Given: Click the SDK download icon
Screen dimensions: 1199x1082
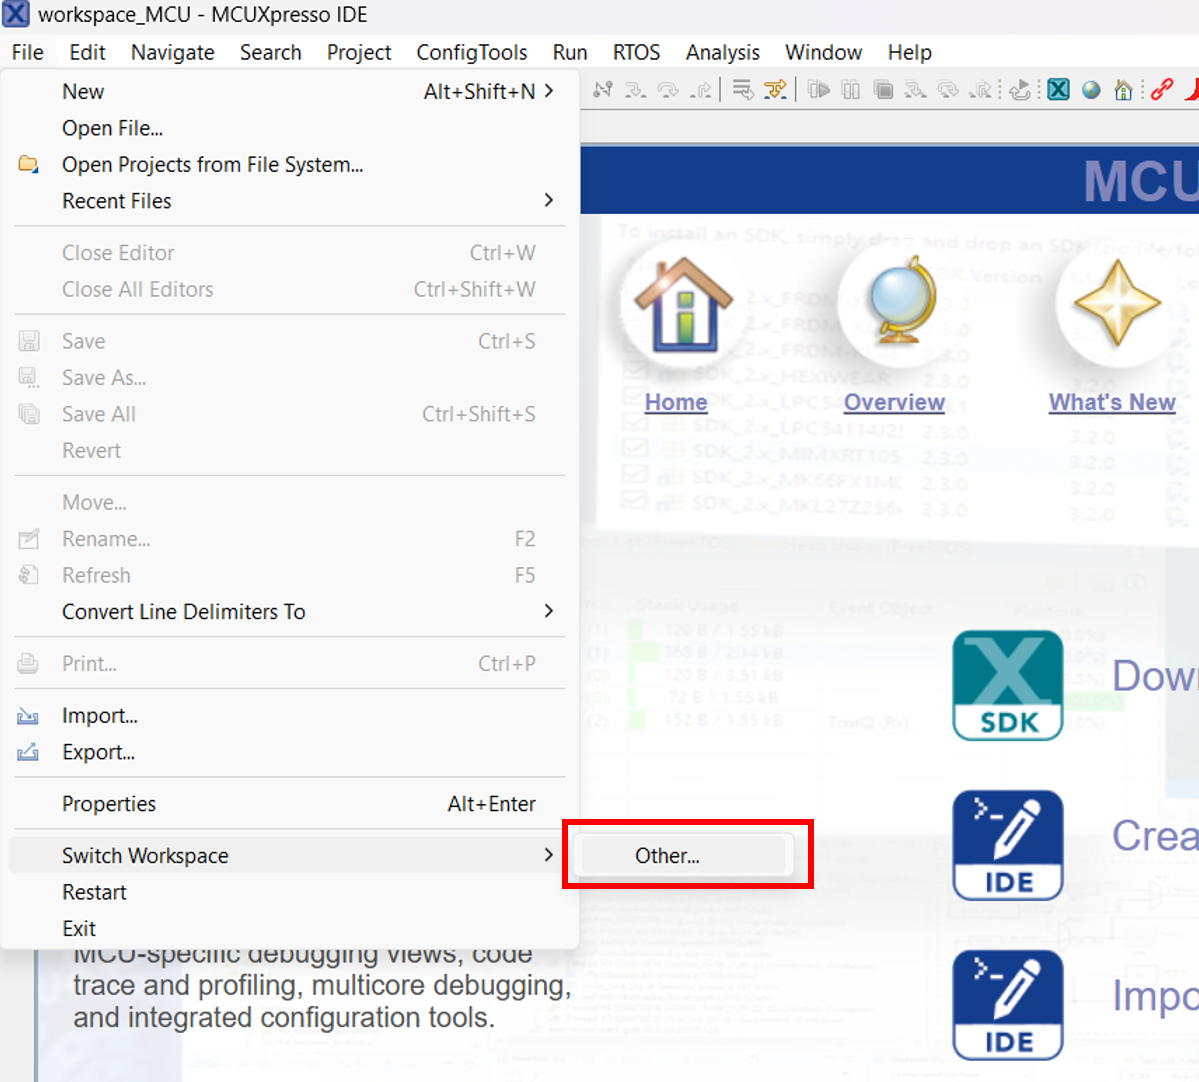Looking at the screenshot, I should [1007, 685].
